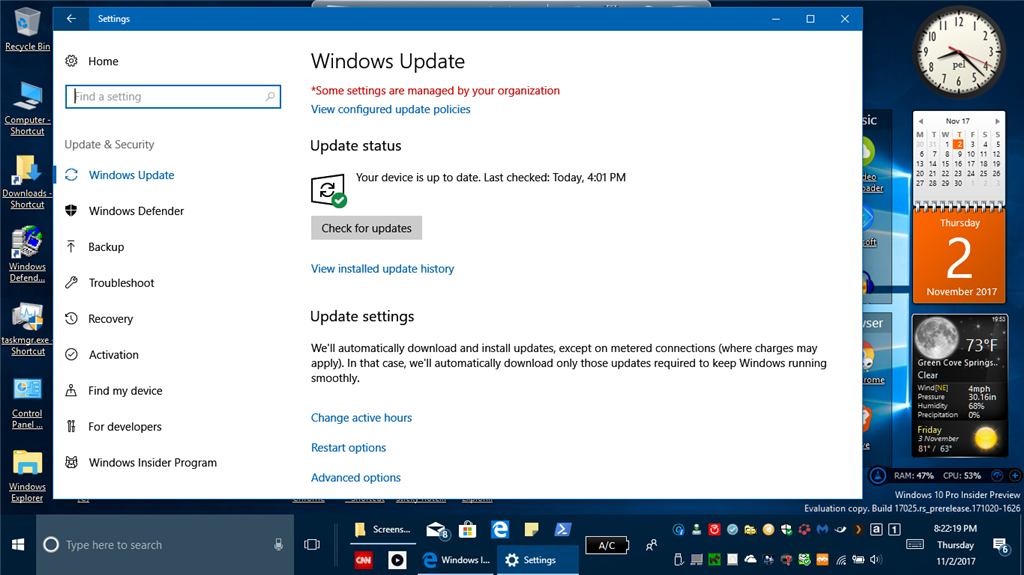Click the Settings back arrow
1024x575 pixels.
tap(71, 19)
